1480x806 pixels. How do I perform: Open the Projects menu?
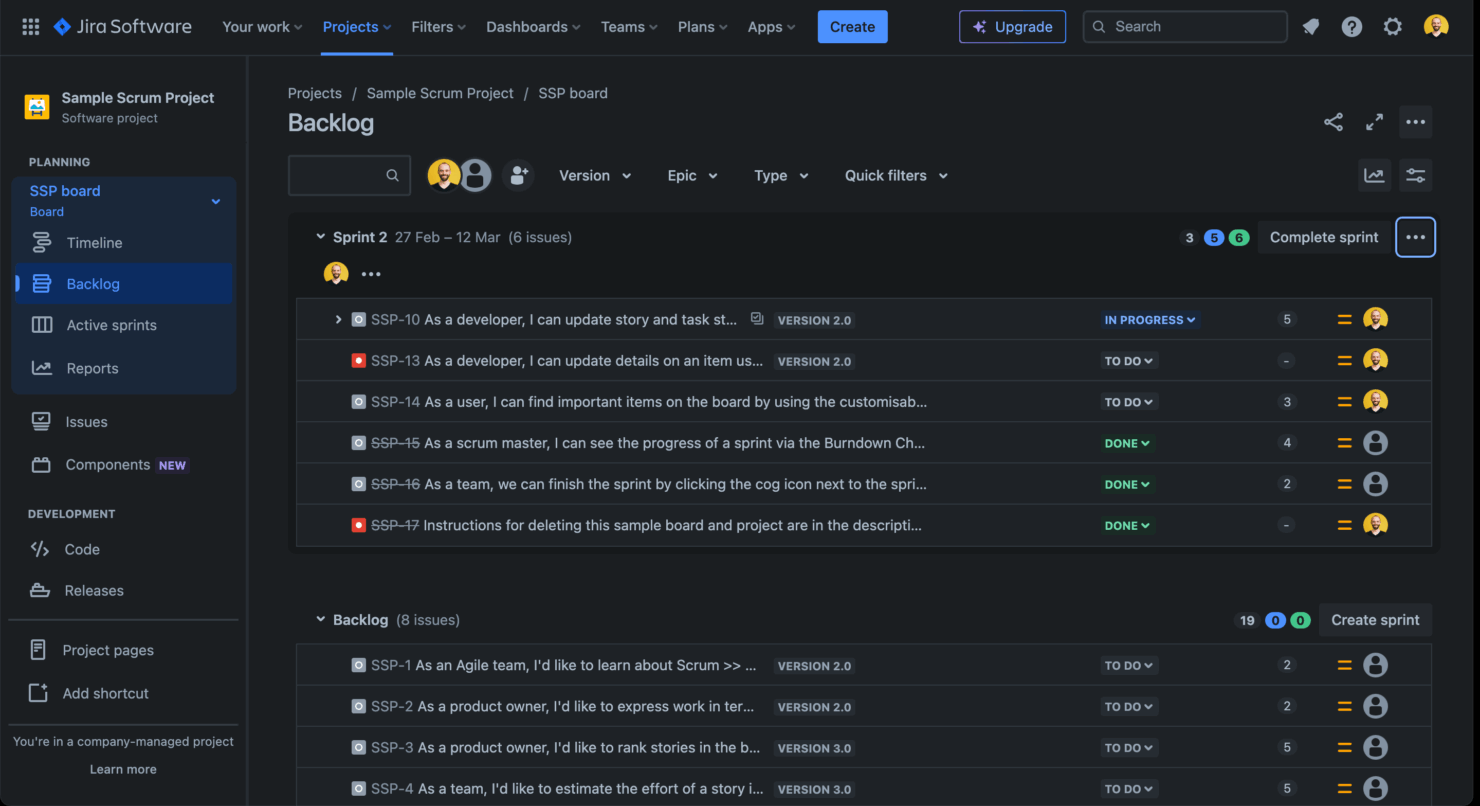(357, 27)
